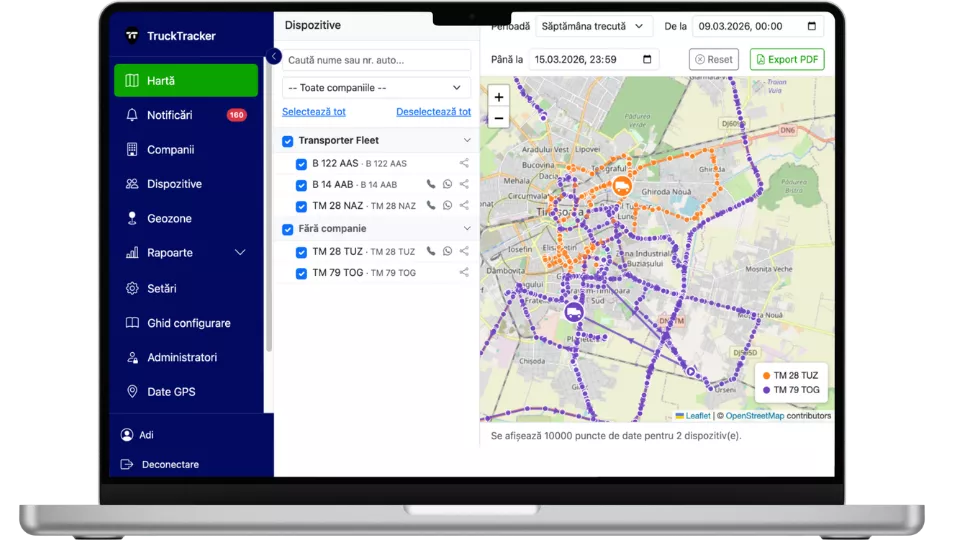The image size is (960, 540).
Task: Open the OpenStreetMap attribution link
Action: point(754,416)
